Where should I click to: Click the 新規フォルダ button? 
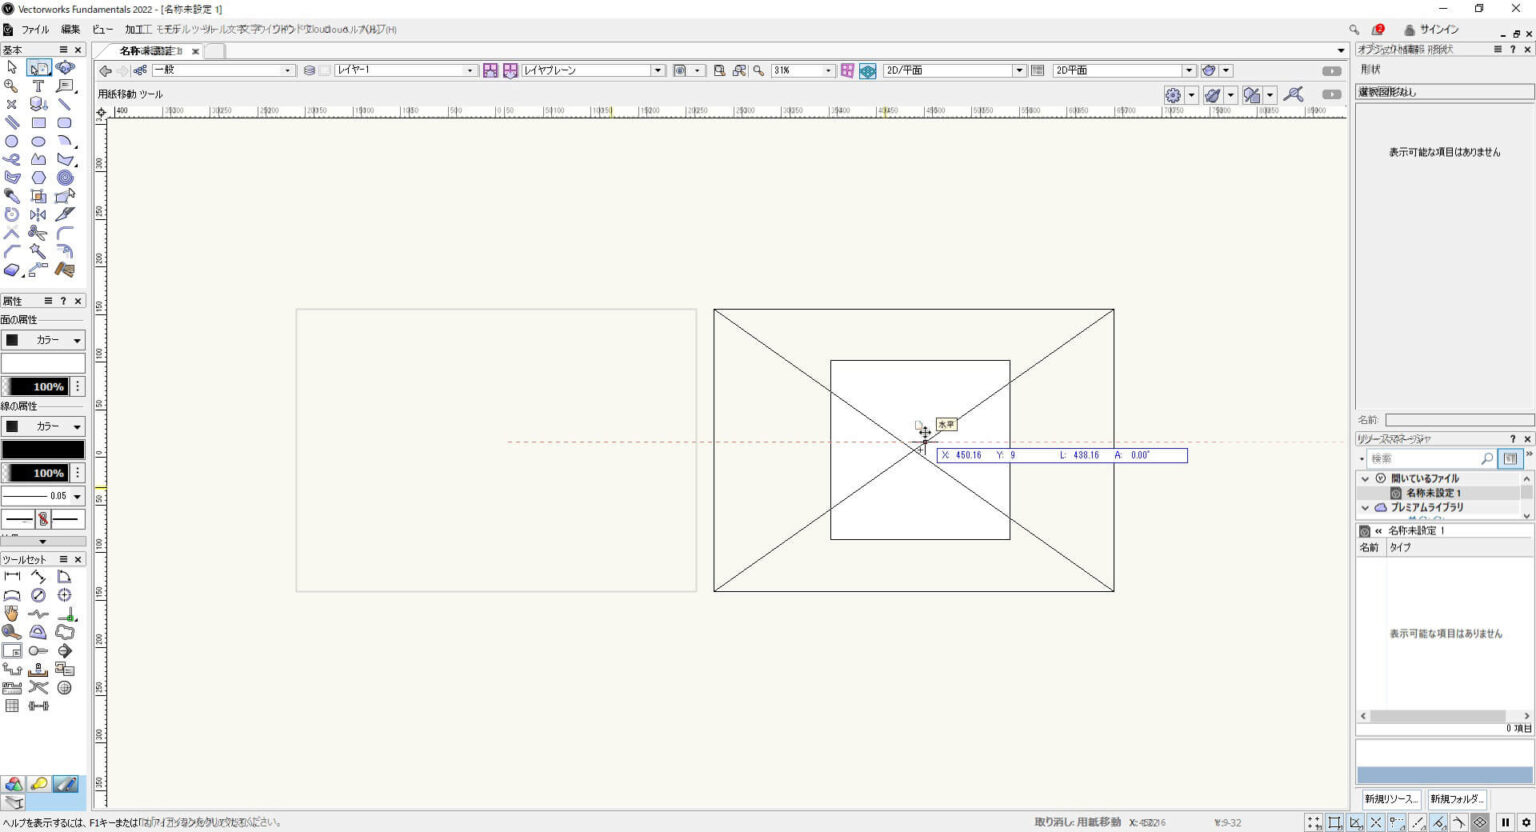click(x=1456, y=799)
